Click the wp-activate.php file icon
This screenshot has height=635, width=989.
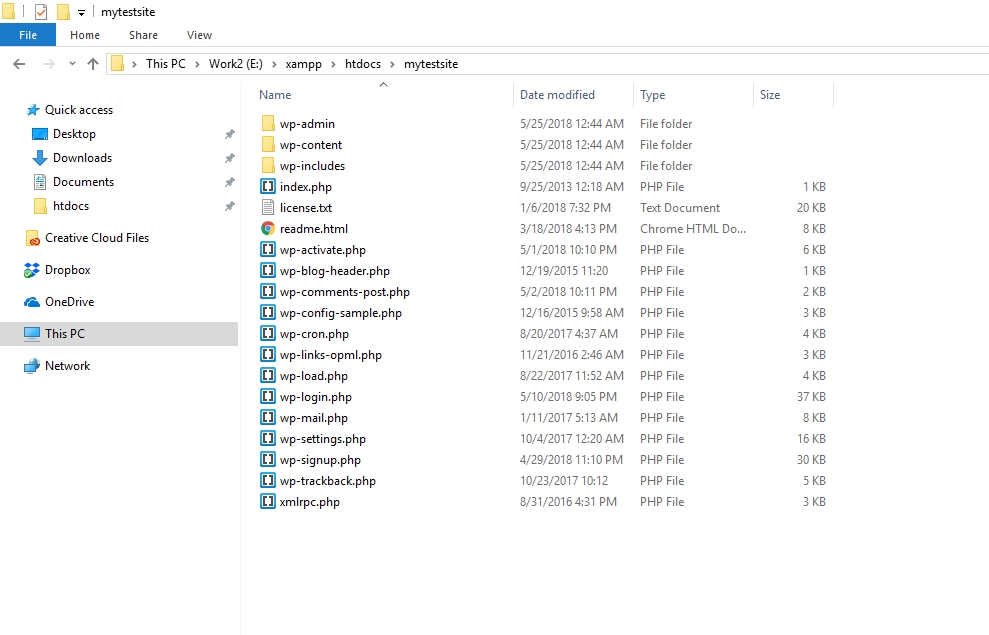[x=268, y=249]
